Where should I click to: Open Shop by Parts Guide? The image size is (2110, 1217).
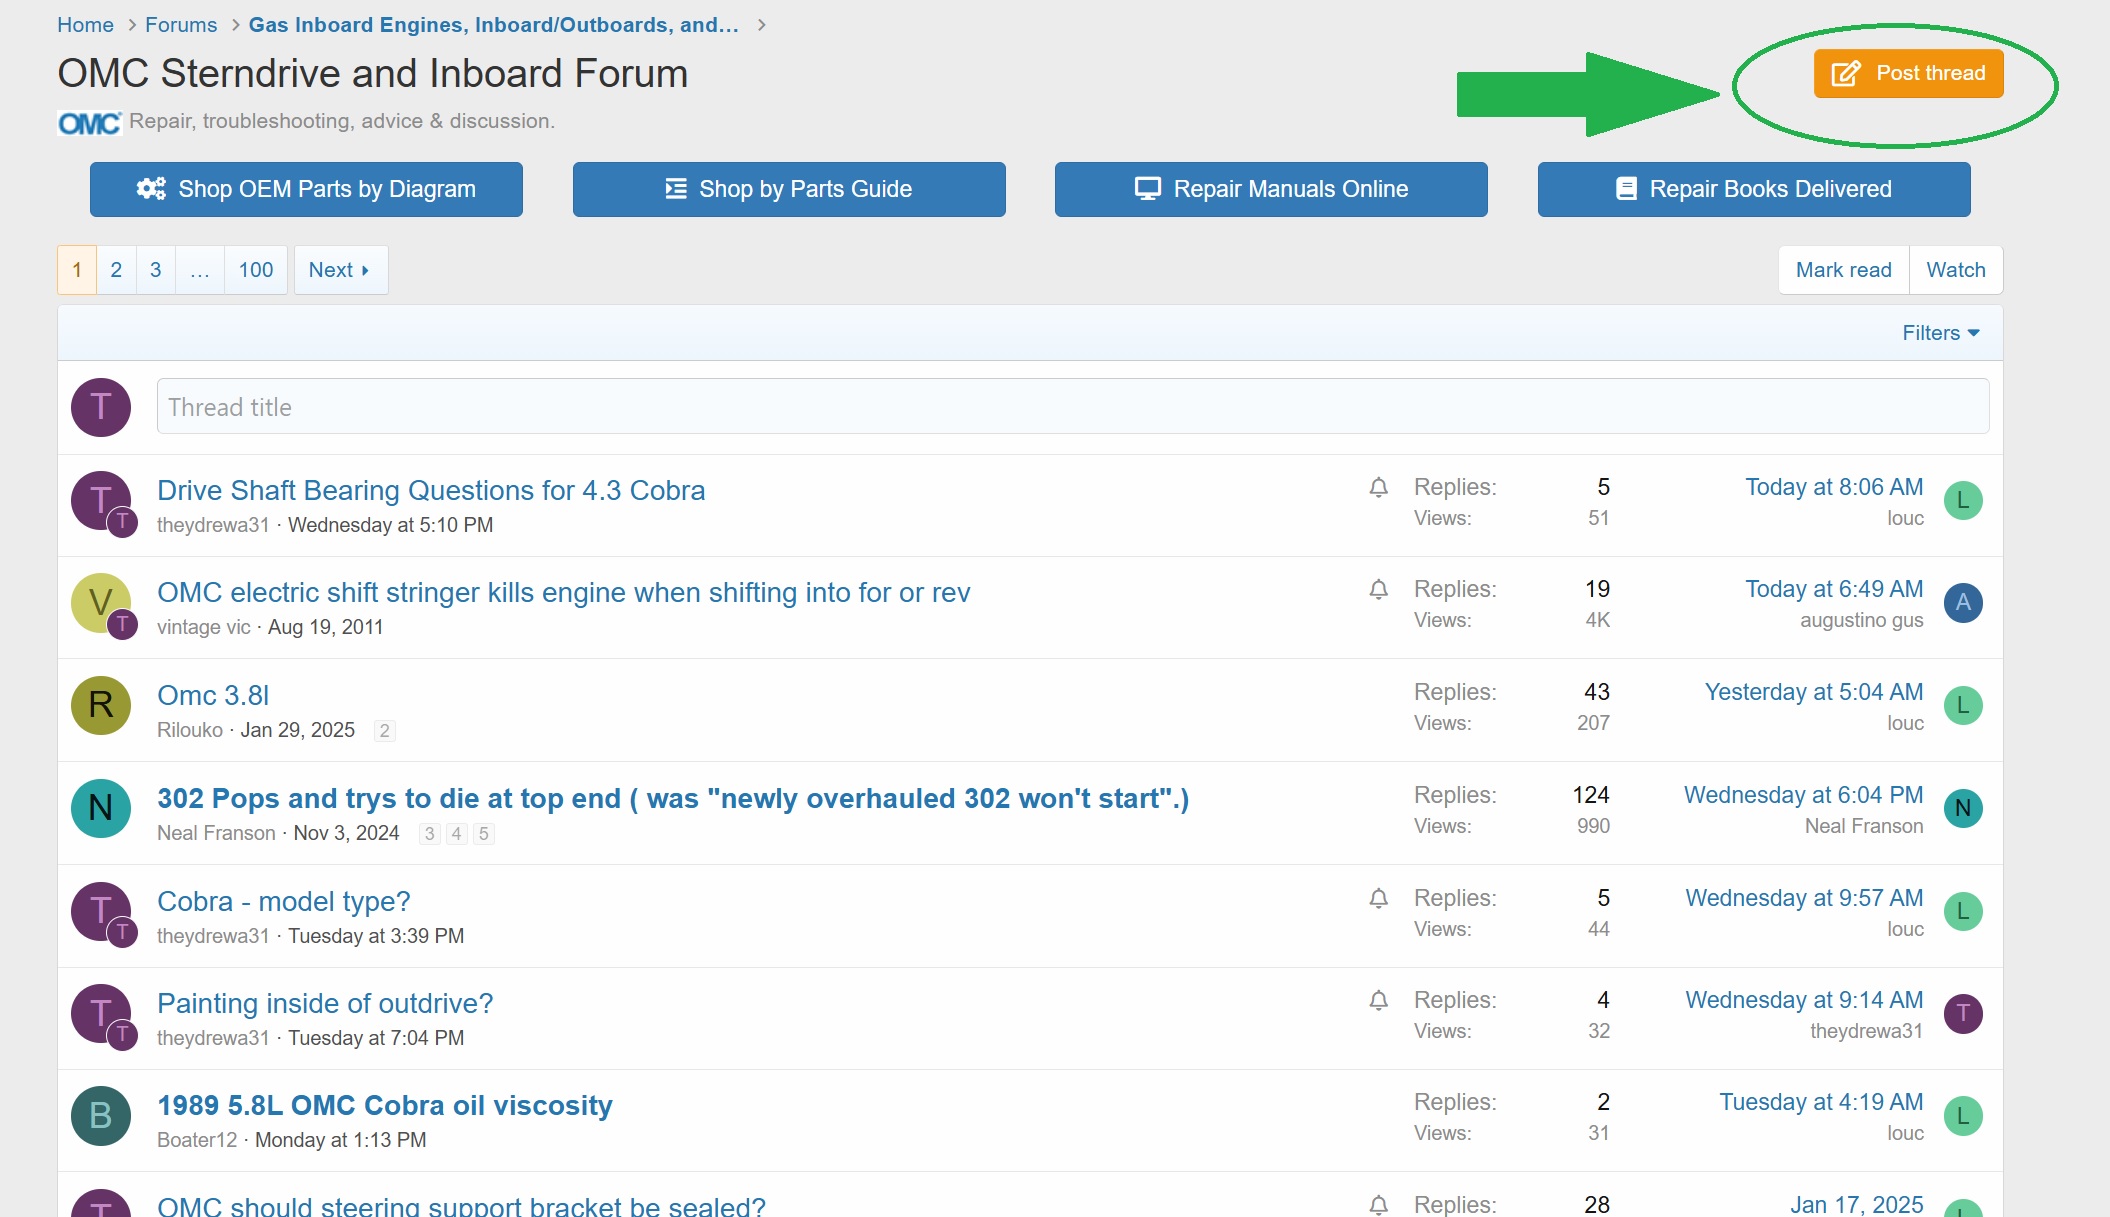789,189
